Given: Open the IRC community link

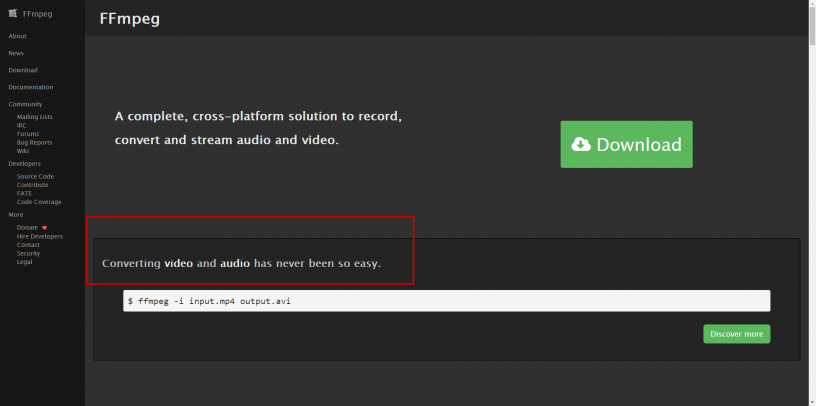Looking at the screenshot, I should pos(22,125).
